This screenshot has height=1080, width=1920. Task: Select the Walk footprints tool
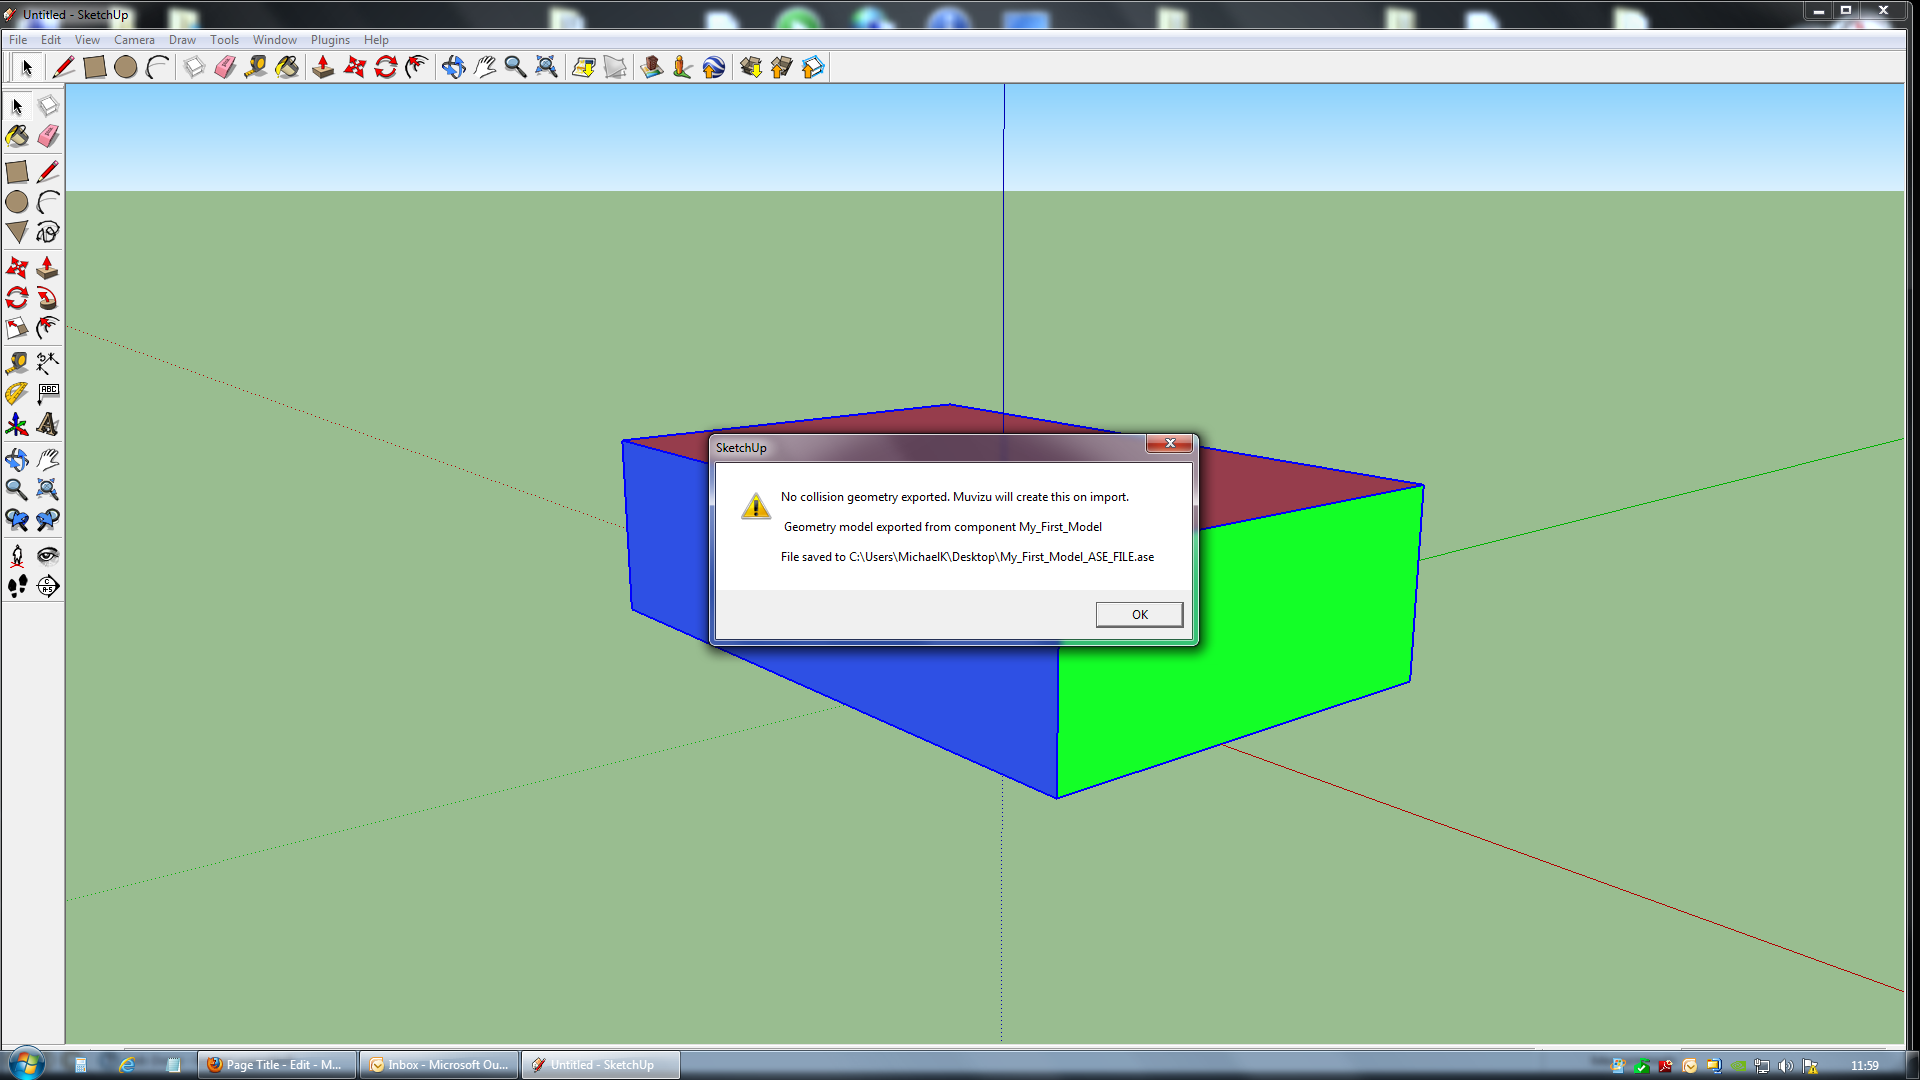(17, 586)
